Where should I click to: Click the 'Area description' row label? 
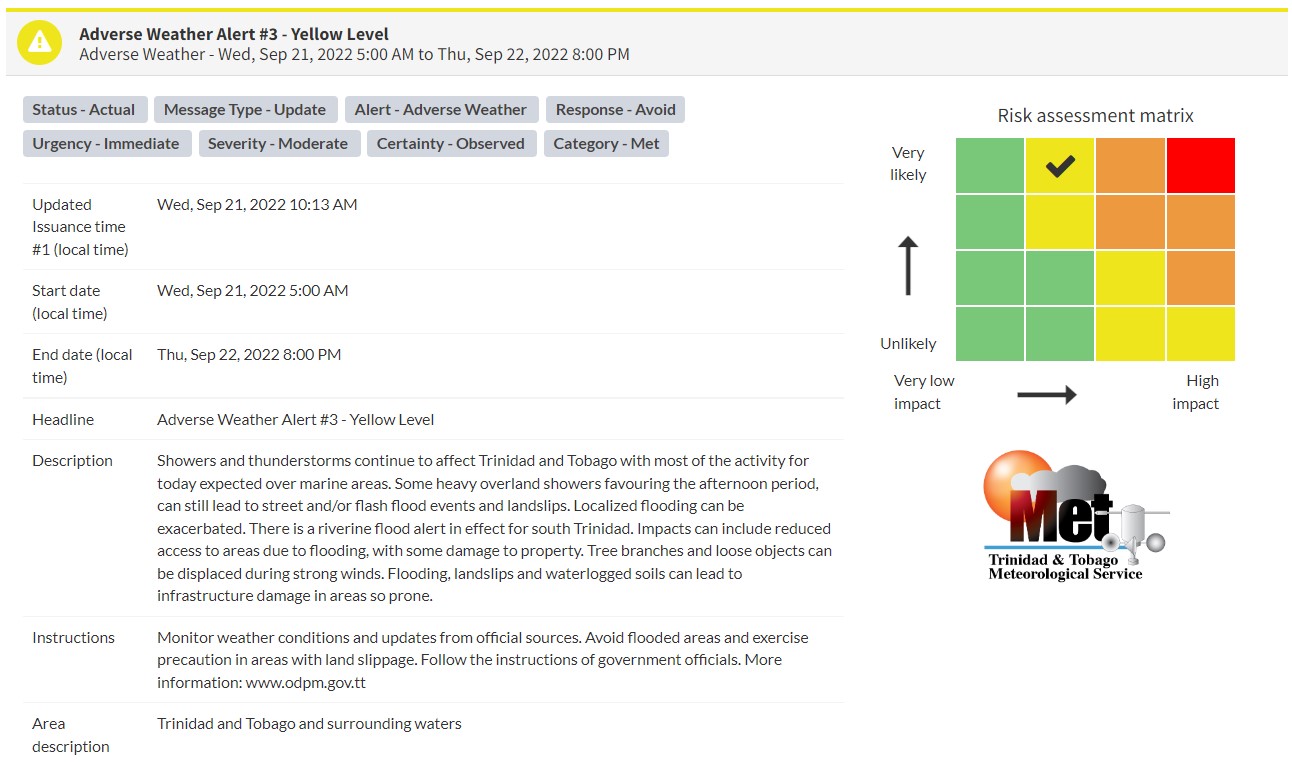(71, 735)
